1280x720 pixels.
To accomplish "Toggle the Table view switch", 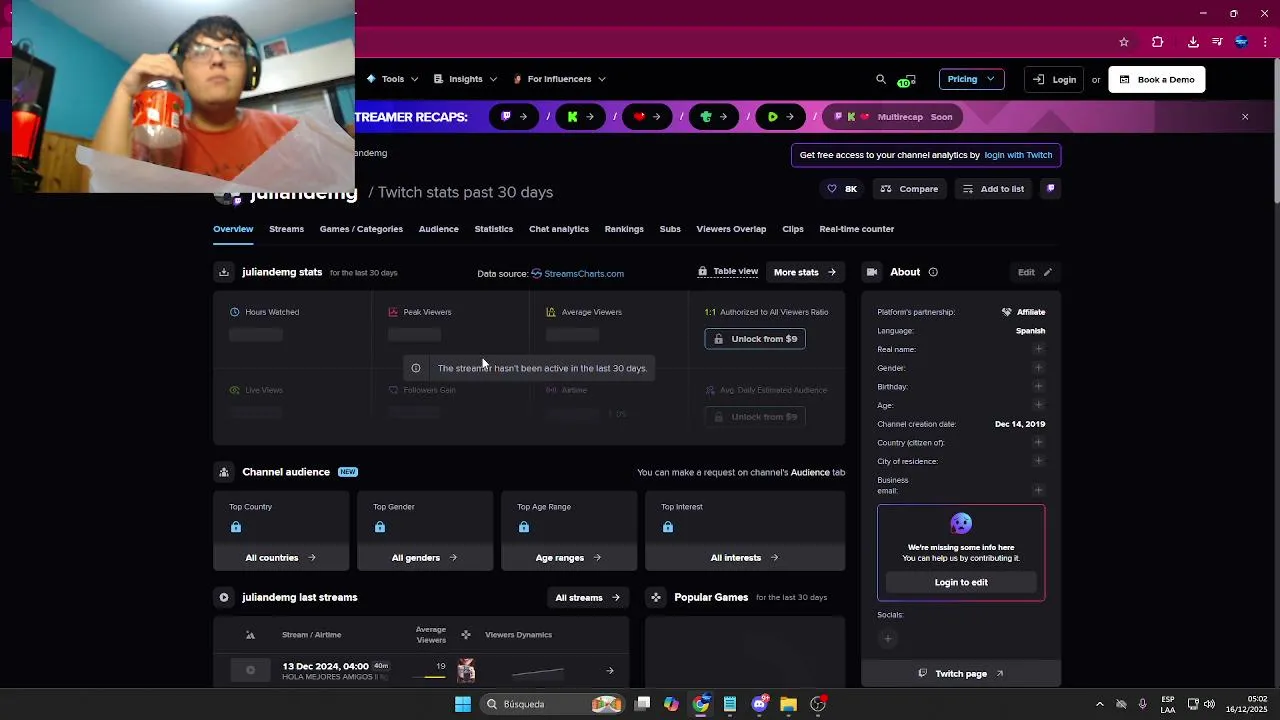I will (x=728, y=271).
